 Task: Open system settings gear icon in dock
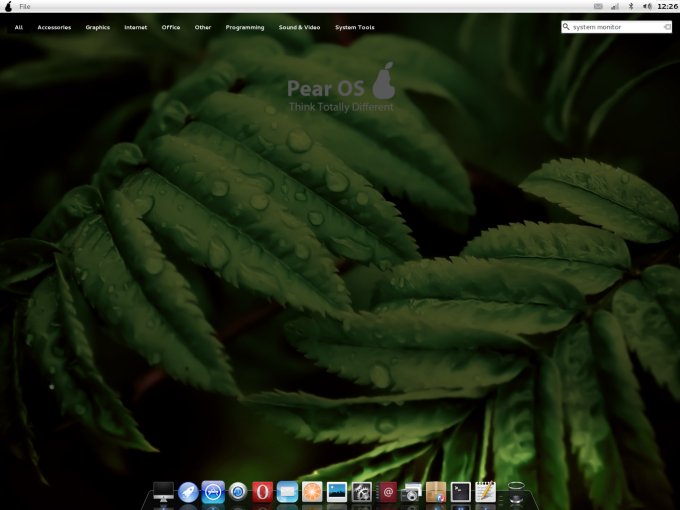pos(362,492)
